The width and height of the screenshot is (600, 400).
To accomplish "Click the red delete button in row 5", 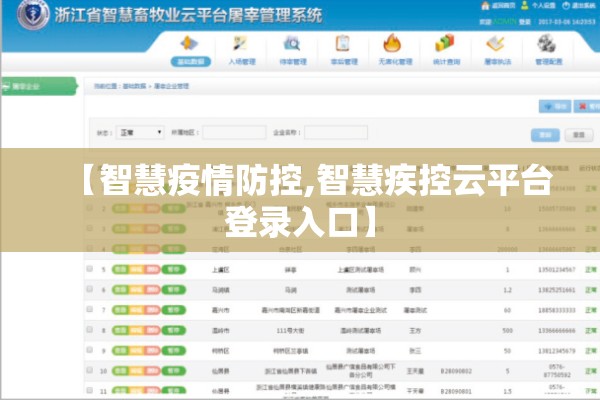I will pos(152,269).
